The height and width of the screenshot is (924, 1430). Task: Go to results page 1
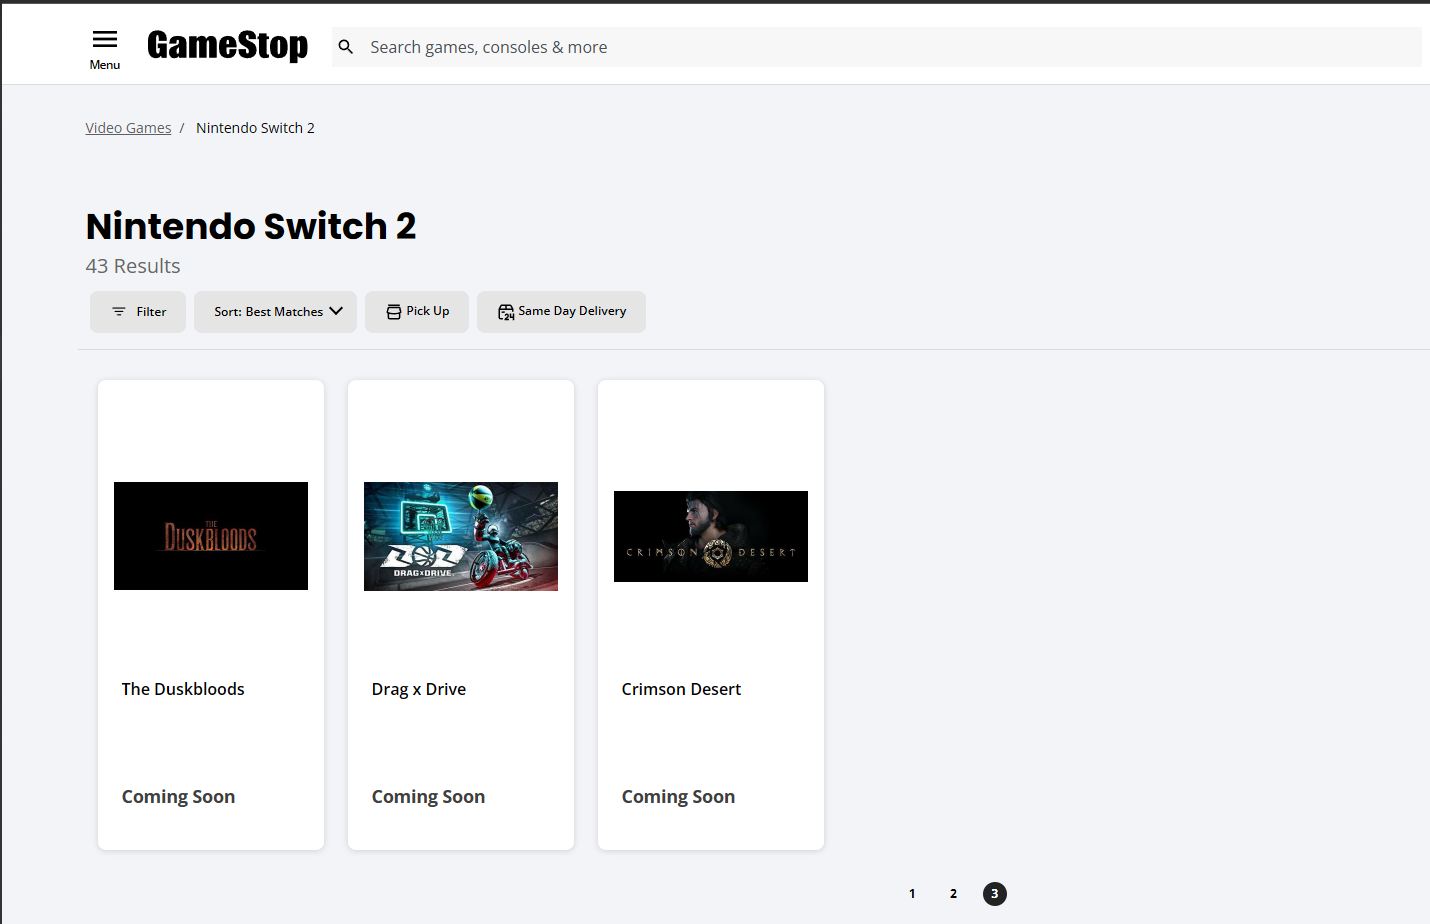(912, 894)
